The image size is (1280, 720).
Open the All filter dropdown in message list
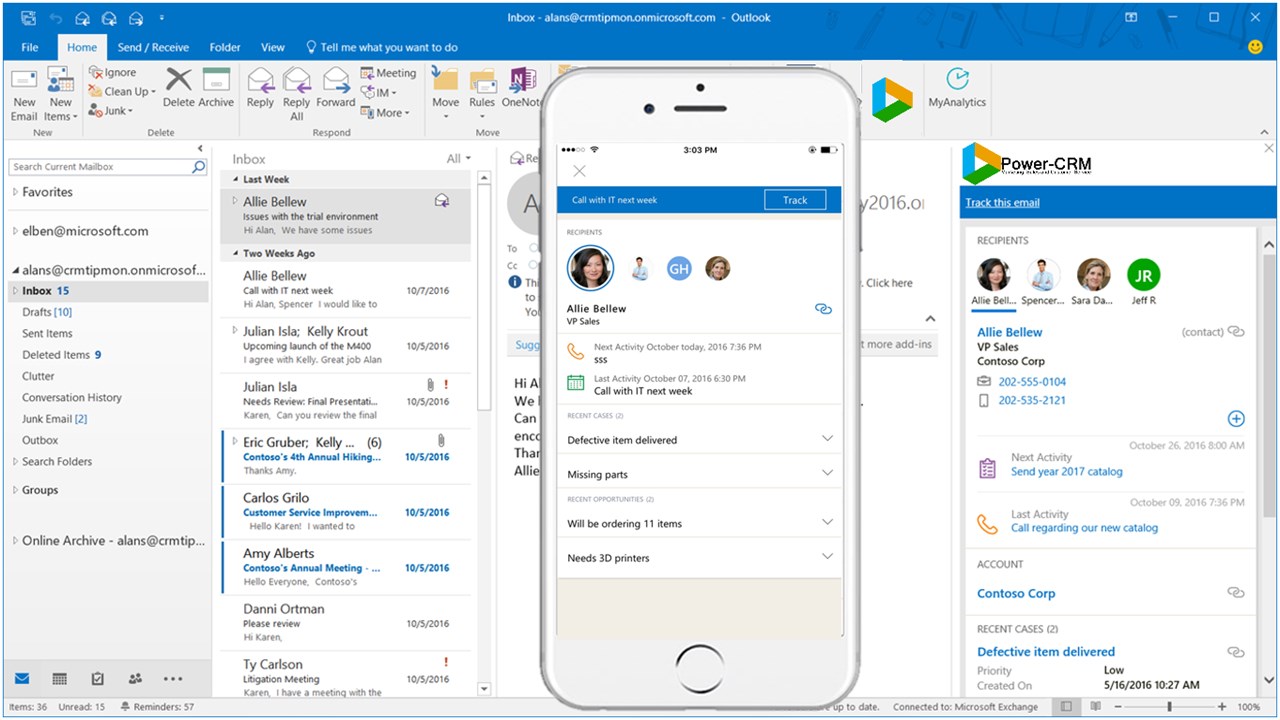tap(459, 158)
